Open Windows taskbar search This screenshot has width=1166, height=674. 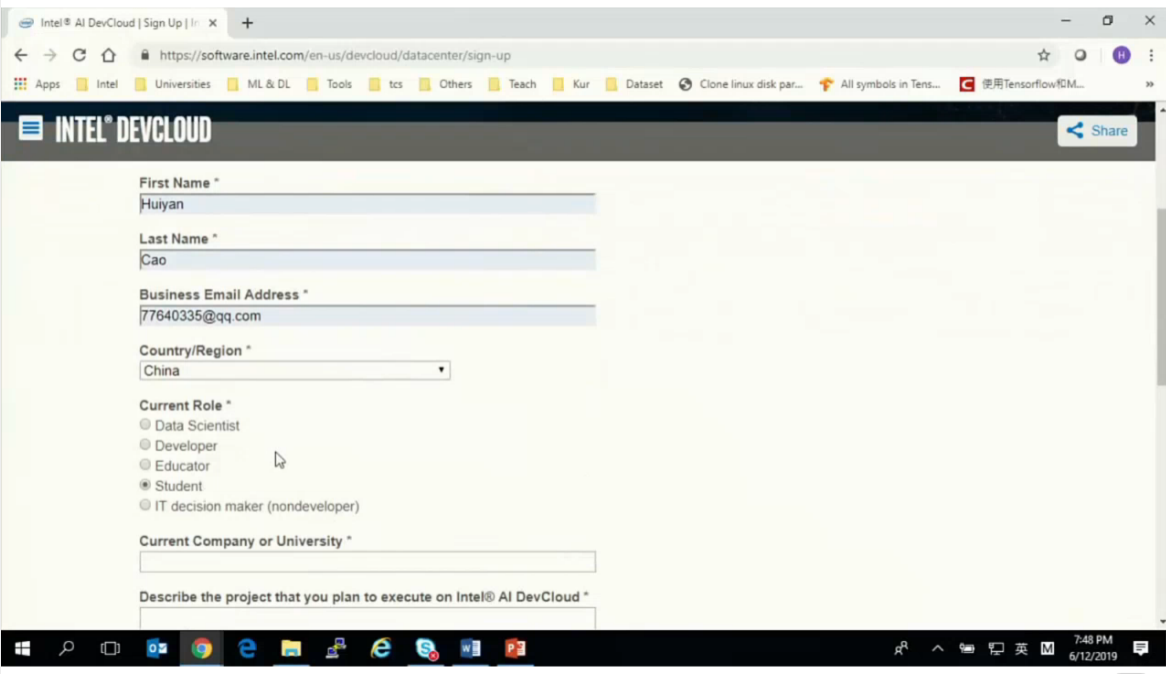point(66,649)
